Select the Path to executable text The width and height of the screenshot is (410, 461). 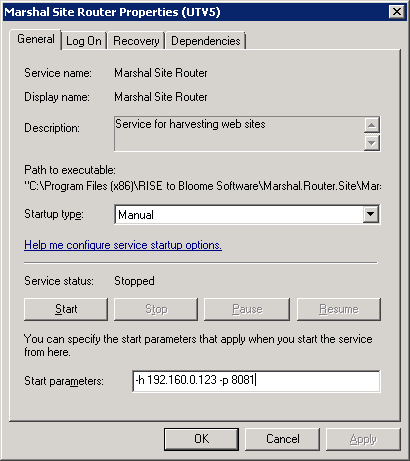pos(203,186)
